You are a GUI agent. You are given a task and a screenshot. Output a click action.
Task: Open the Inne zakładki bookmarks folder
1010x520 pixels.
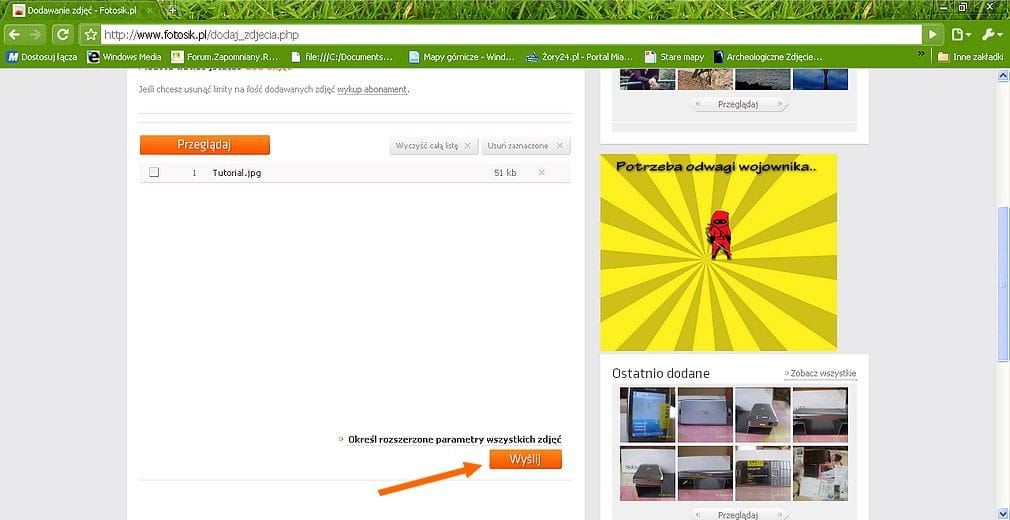(971, 57)
